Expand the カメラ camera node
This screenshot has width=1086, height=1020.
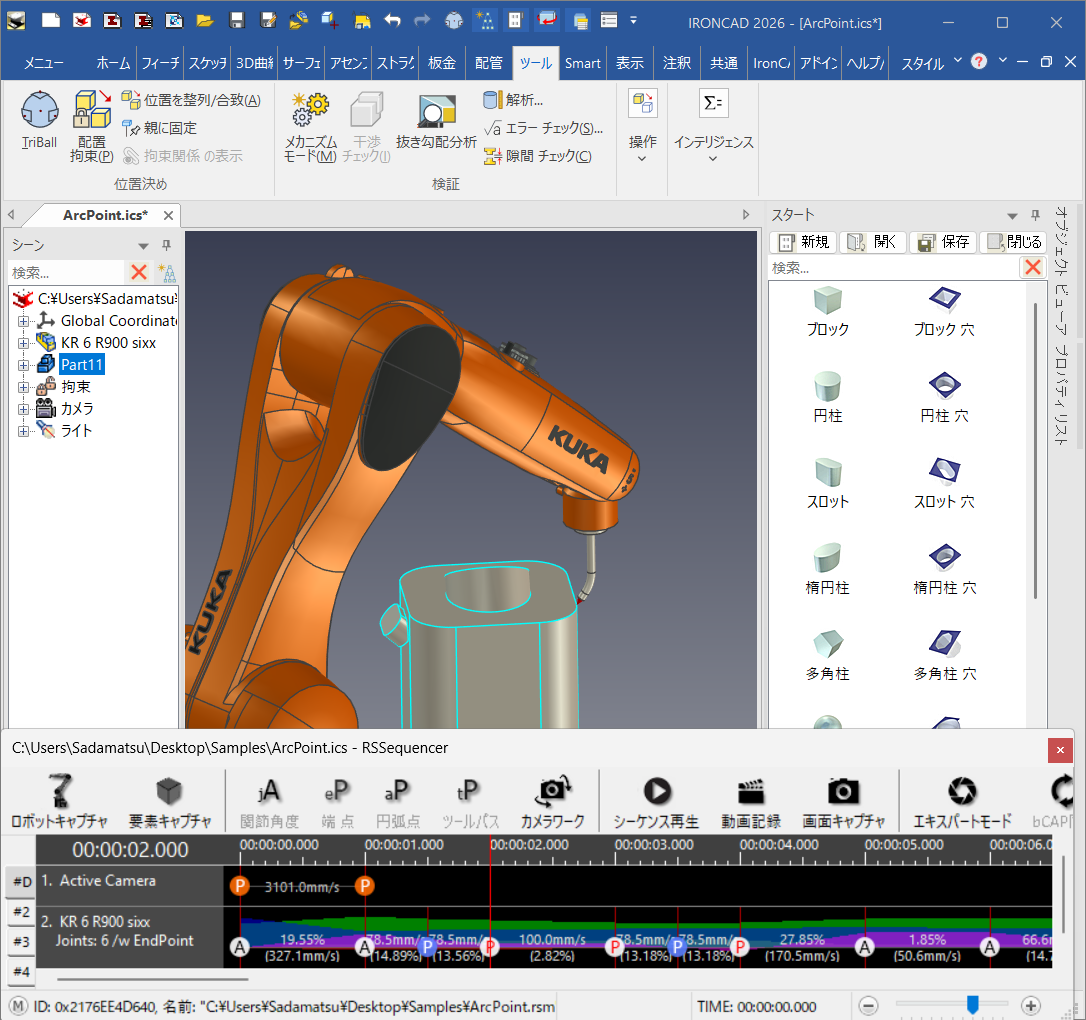pos(23,409)
